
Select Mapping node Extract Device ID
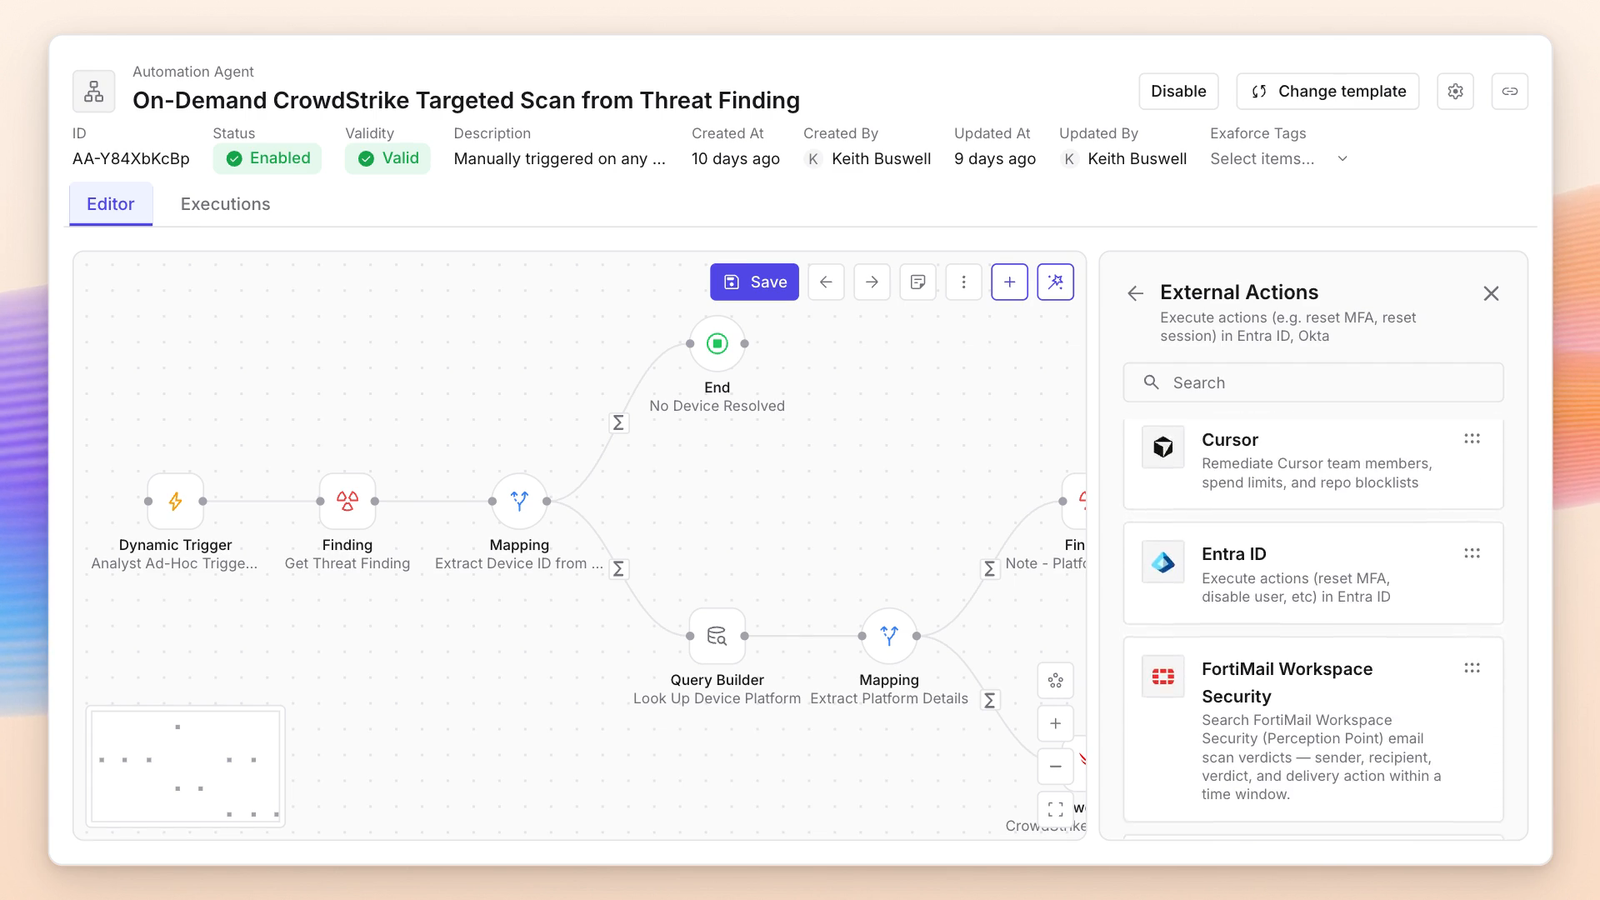[x=519, y=501]
